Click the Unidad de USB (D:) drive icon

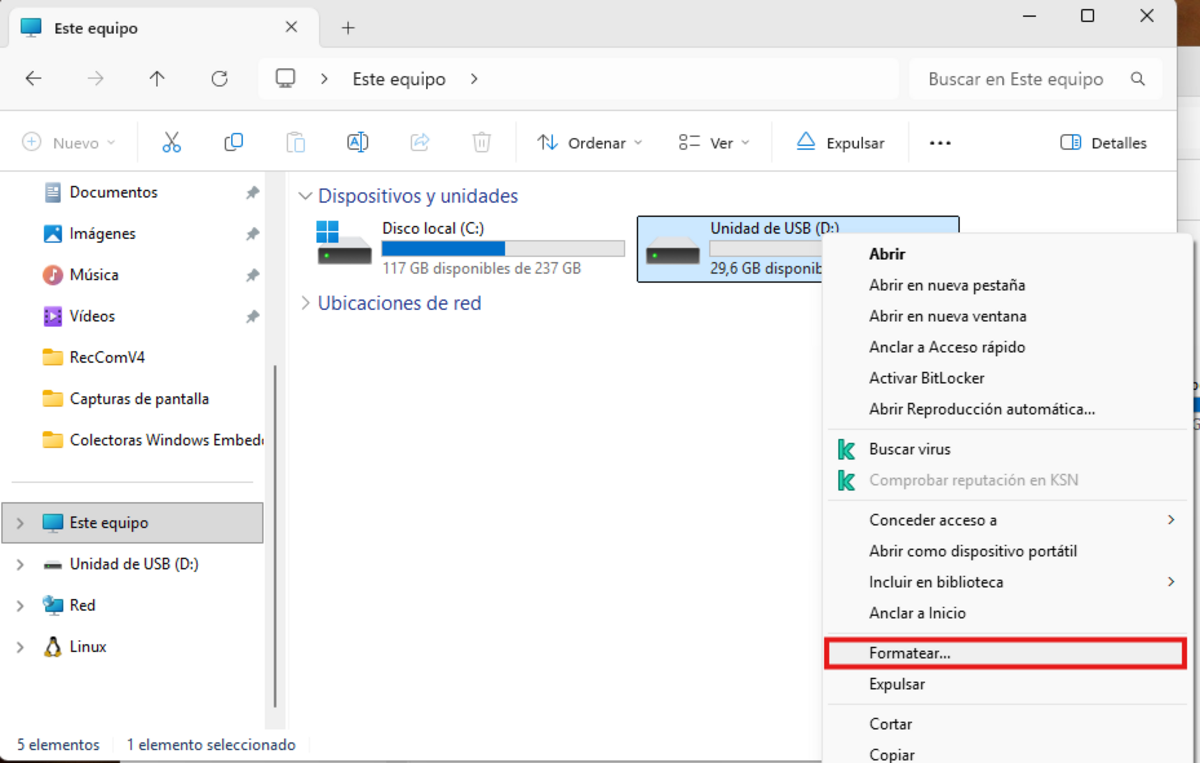point(673,250)
